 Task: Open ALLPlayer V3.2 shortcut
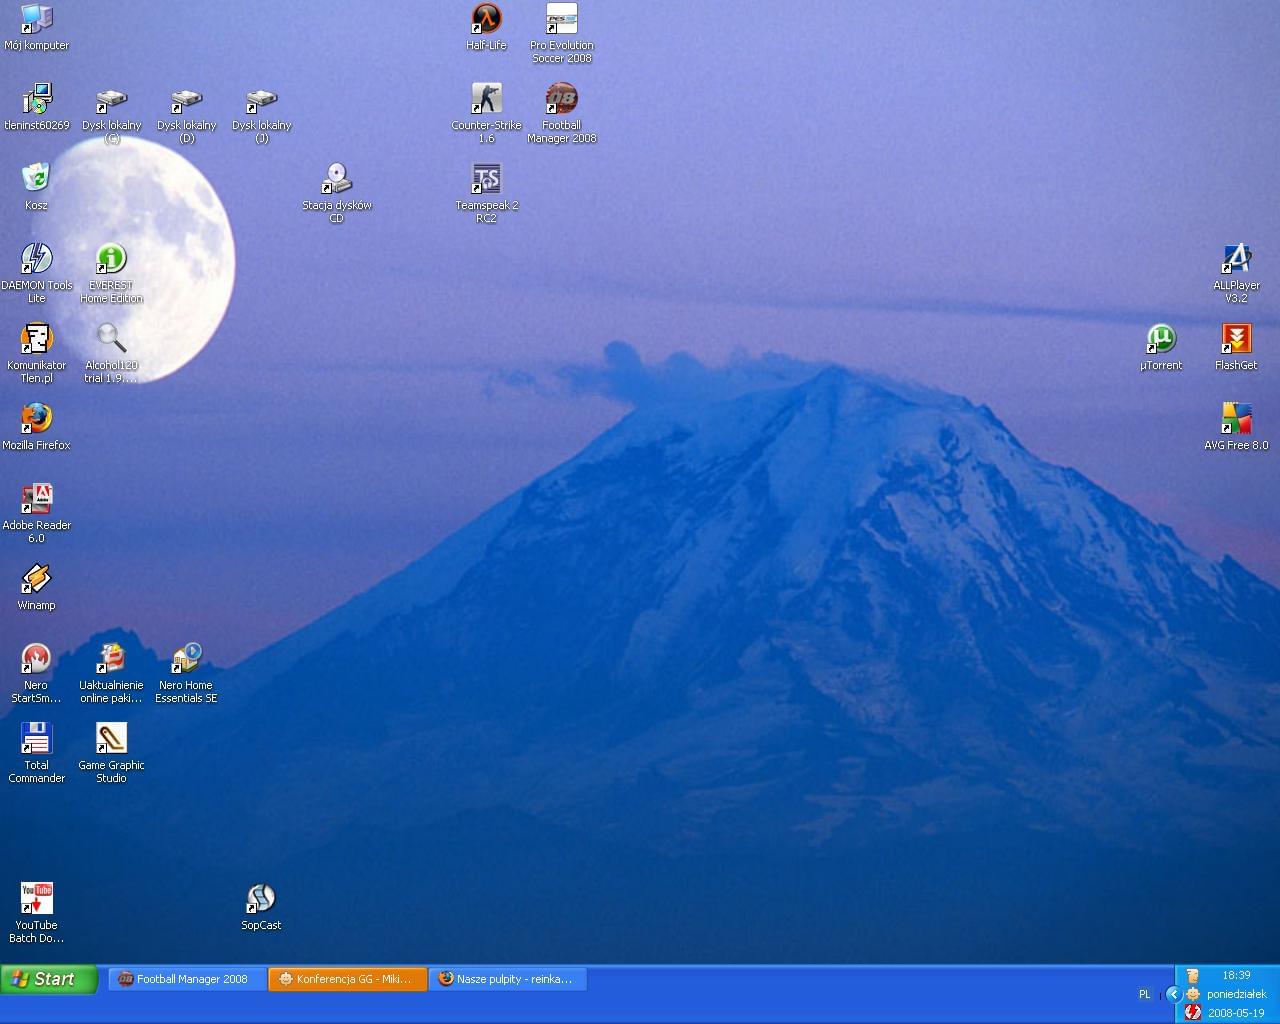(1236, 274)
